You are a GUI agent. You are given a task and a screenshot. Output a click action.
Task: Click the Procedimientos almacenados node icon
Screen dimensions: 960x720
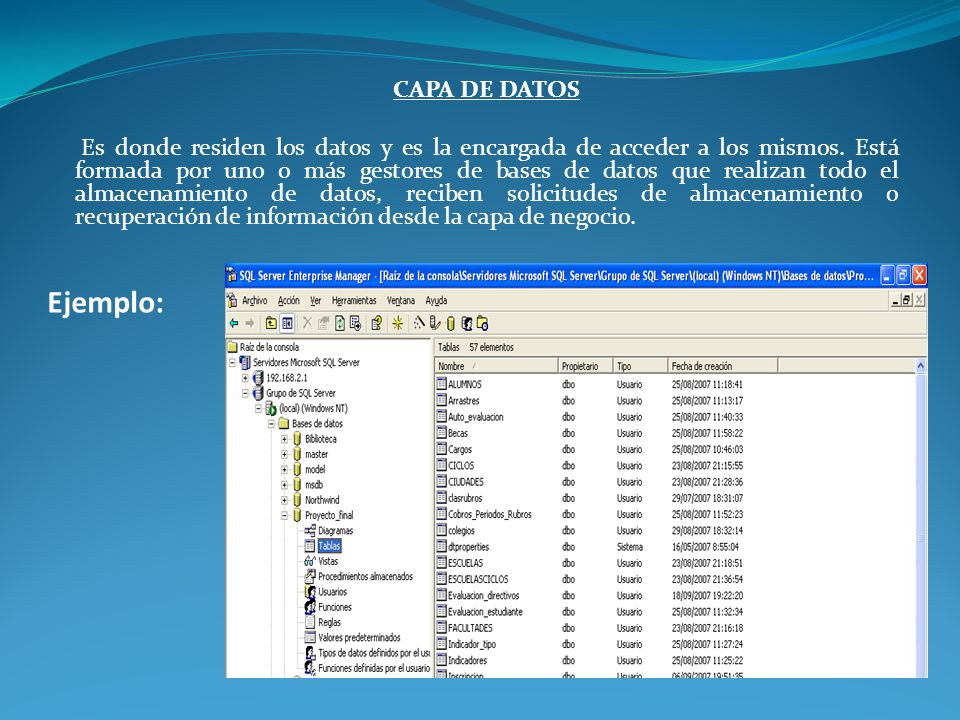[310, 576]
